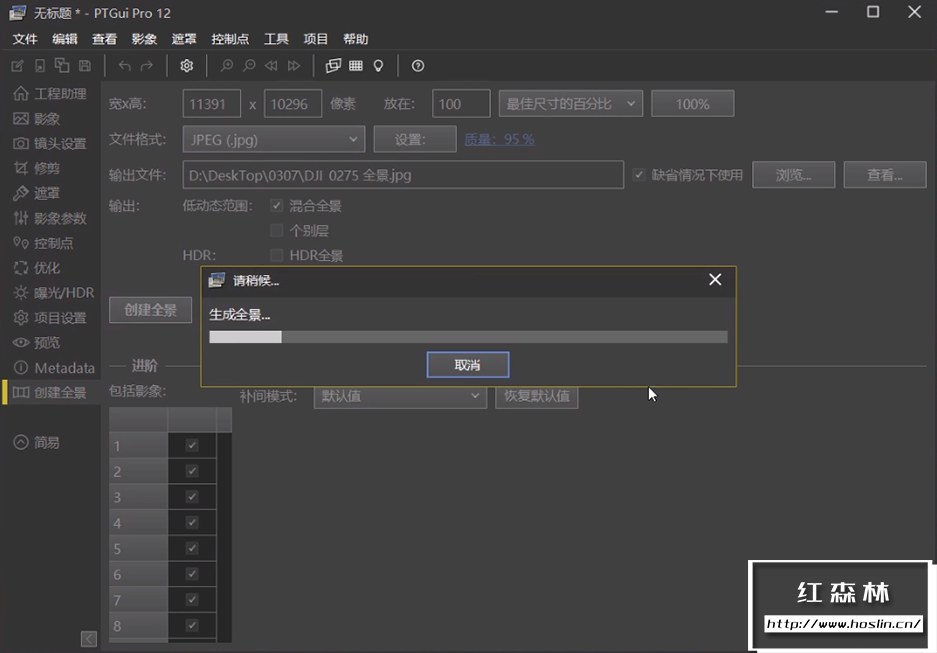Open the 帮助 menu

356,39
